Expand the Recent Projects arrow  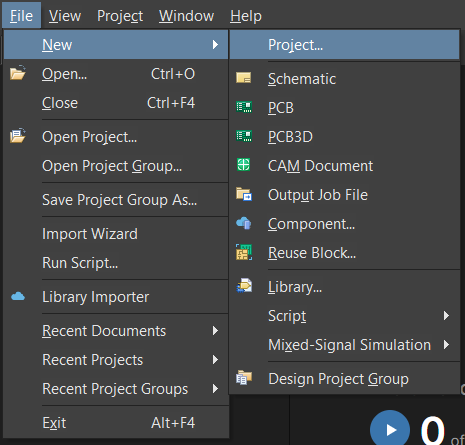point(215,360)
